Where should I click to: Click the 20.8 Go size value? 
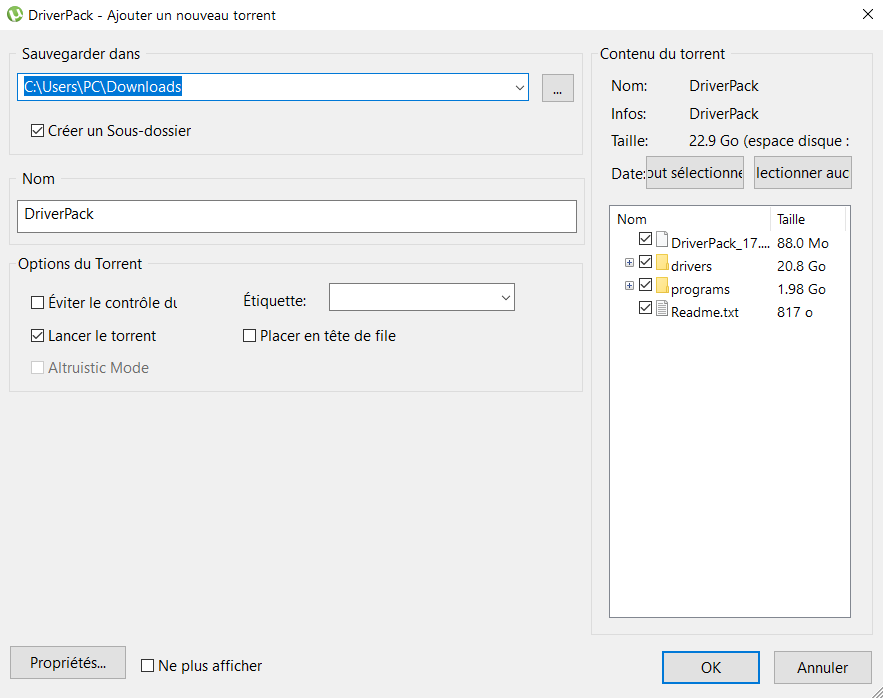[801, 266]
